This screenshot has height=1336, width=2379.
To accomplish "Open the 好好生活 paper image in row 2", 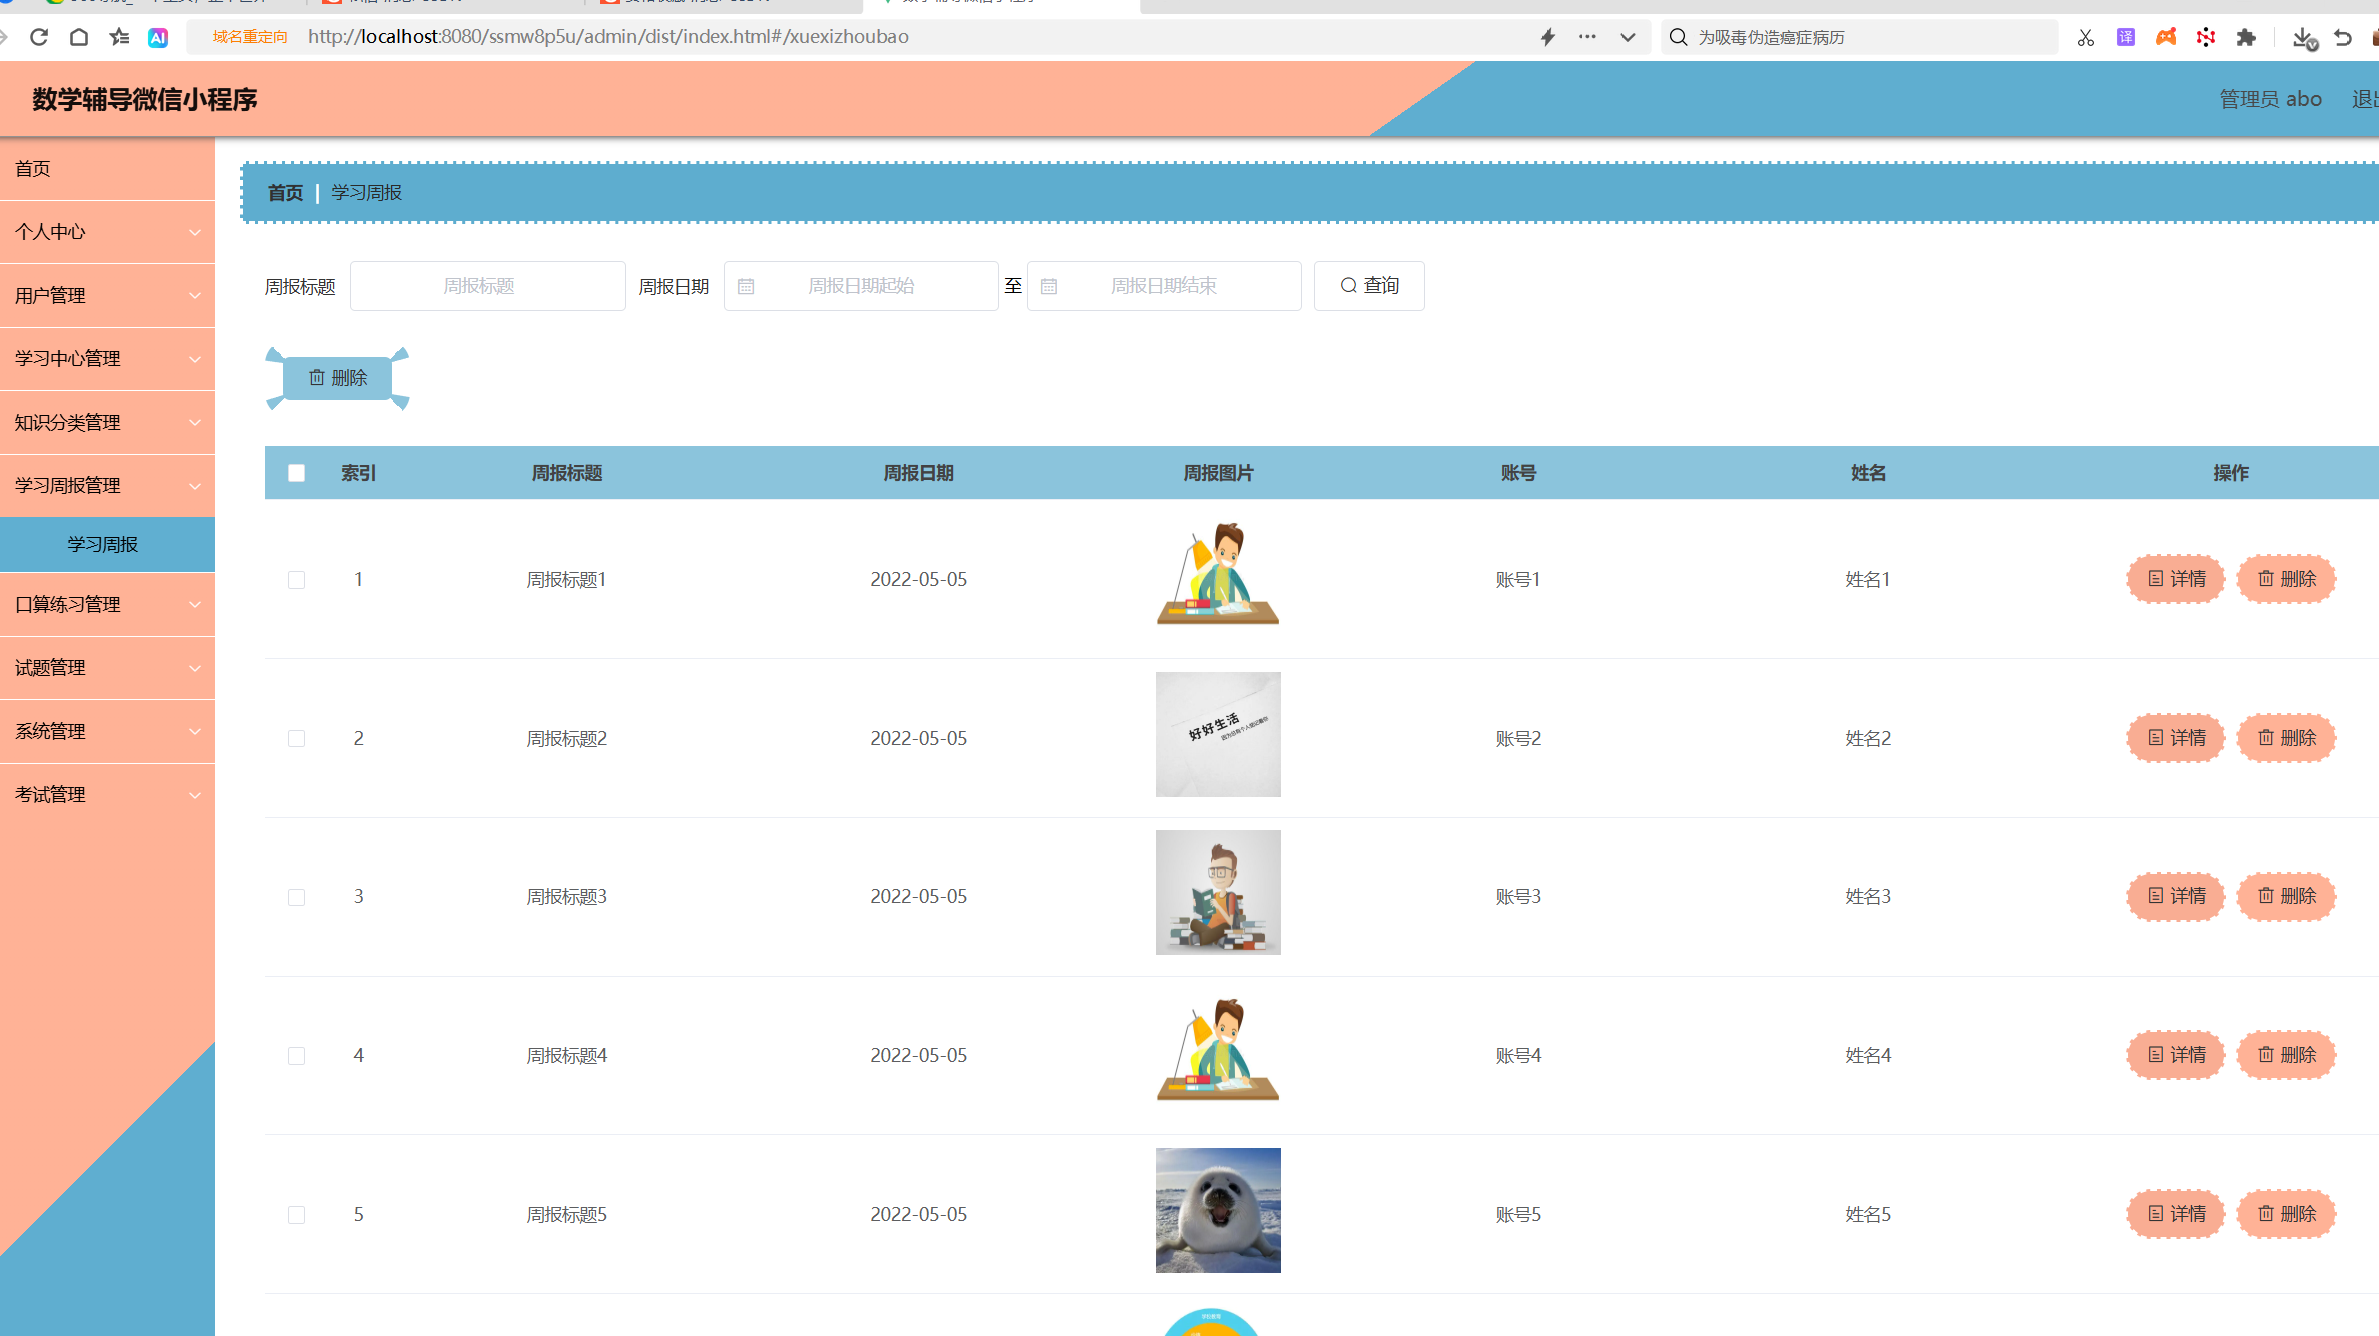I will pos(1218,734).
